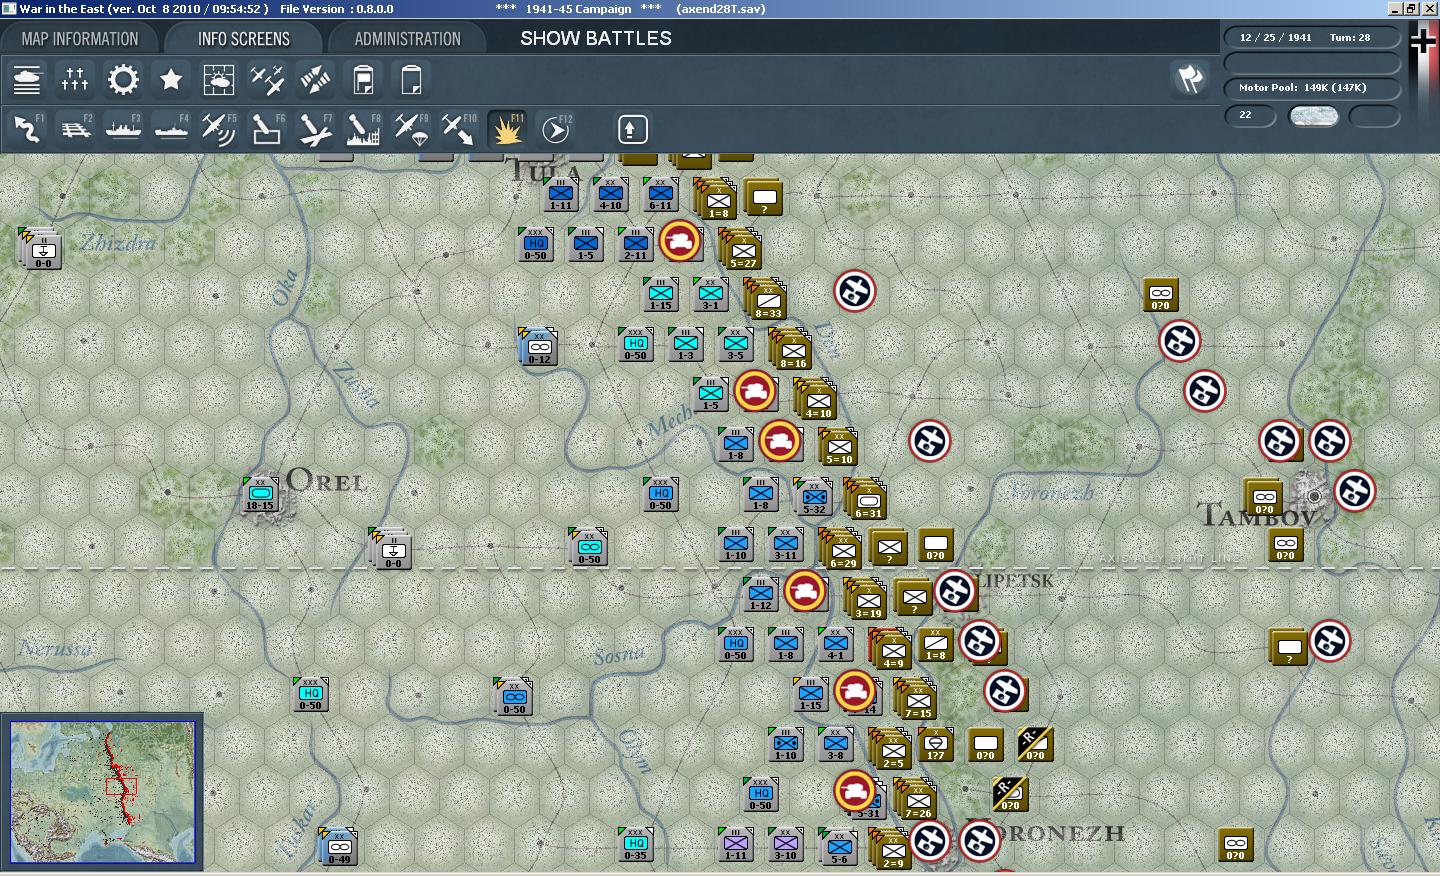Viewport: 1440px width, 876px height.
Task: Open the air doctrine planes icon
Action: pyautogui.click(x=267, y=79)
